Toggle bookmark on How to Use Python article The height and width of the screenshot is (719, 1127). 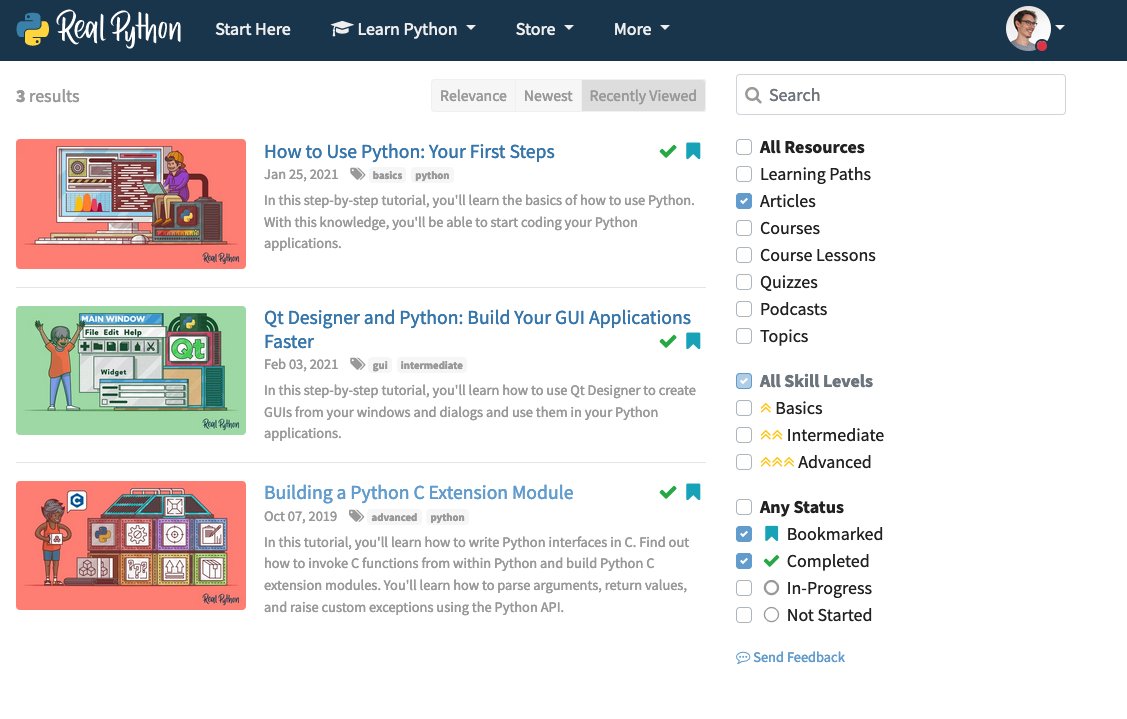(693, 151)
